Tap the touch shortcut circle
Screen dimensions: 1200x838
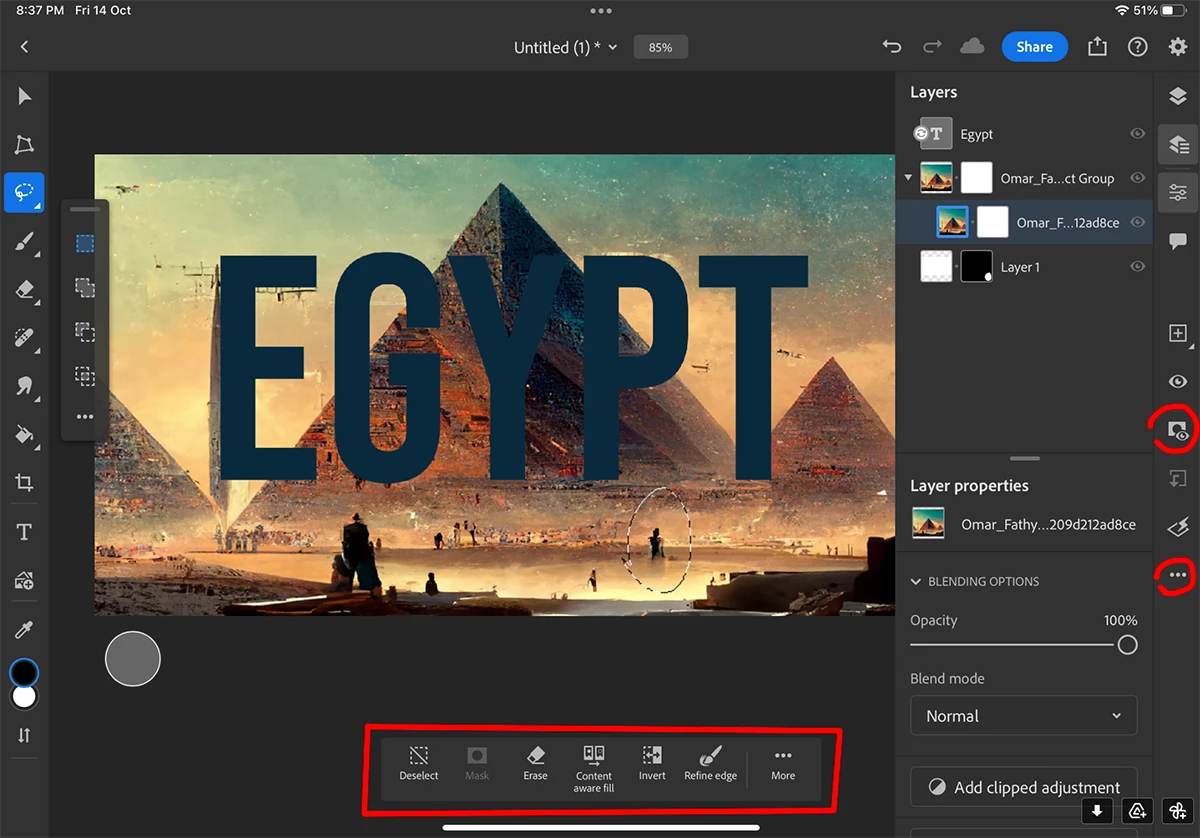click(x=133, y=659)
